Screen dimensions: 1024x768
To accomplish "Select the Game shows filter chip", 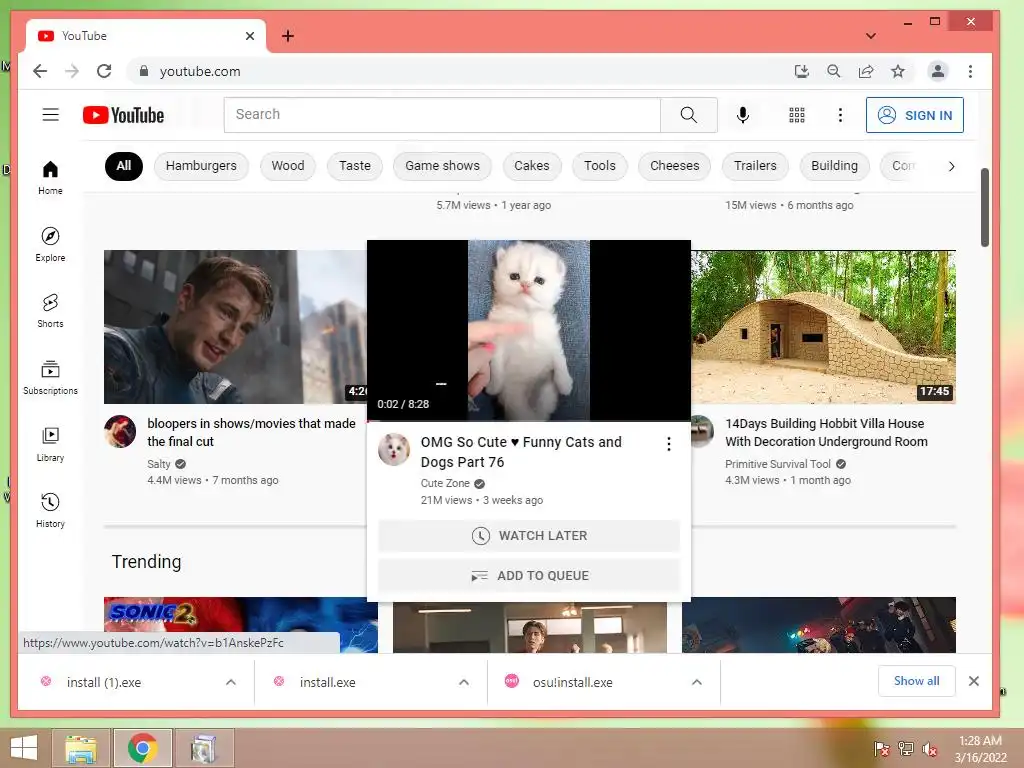I will pyautogui.click(x=442, y=166).
